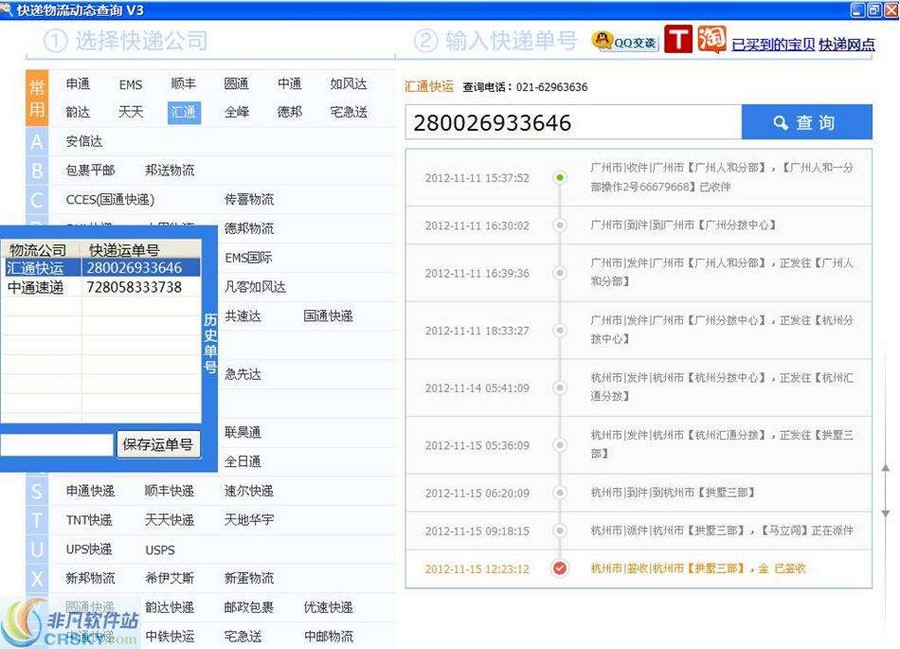The height and width of the screenshot is (649, 900).
Task: Select 天天 in common couriers
Action: point(130,112)
